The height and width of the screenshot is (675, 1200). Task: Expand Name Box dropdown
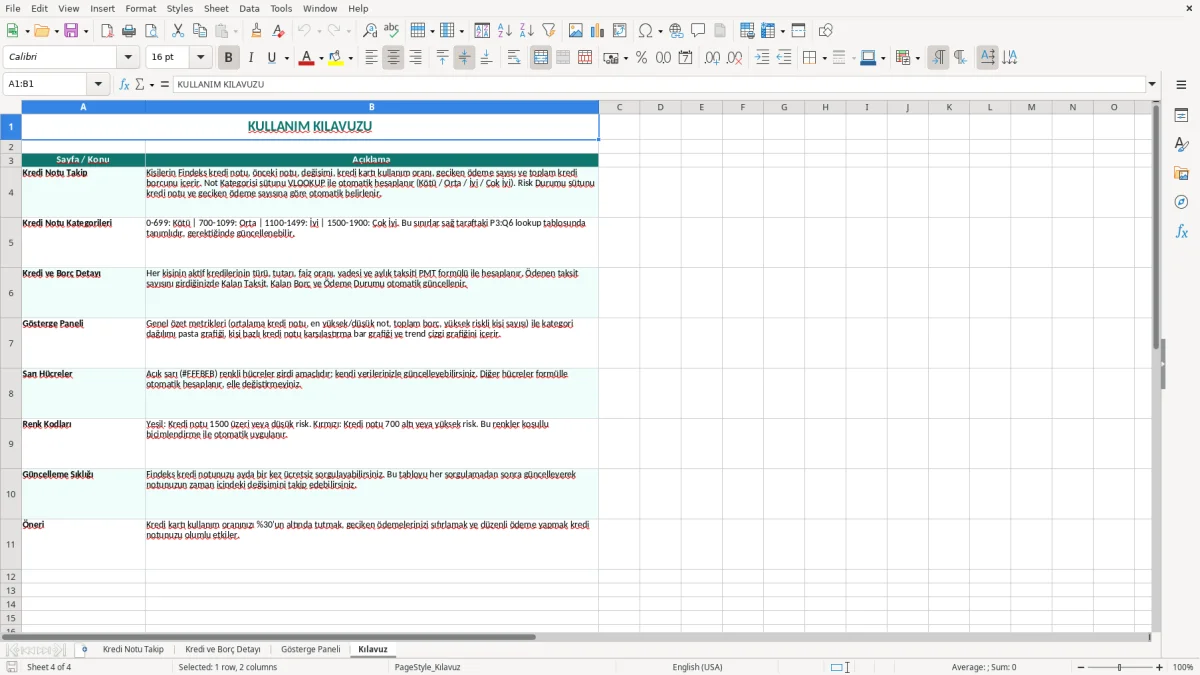98,84
